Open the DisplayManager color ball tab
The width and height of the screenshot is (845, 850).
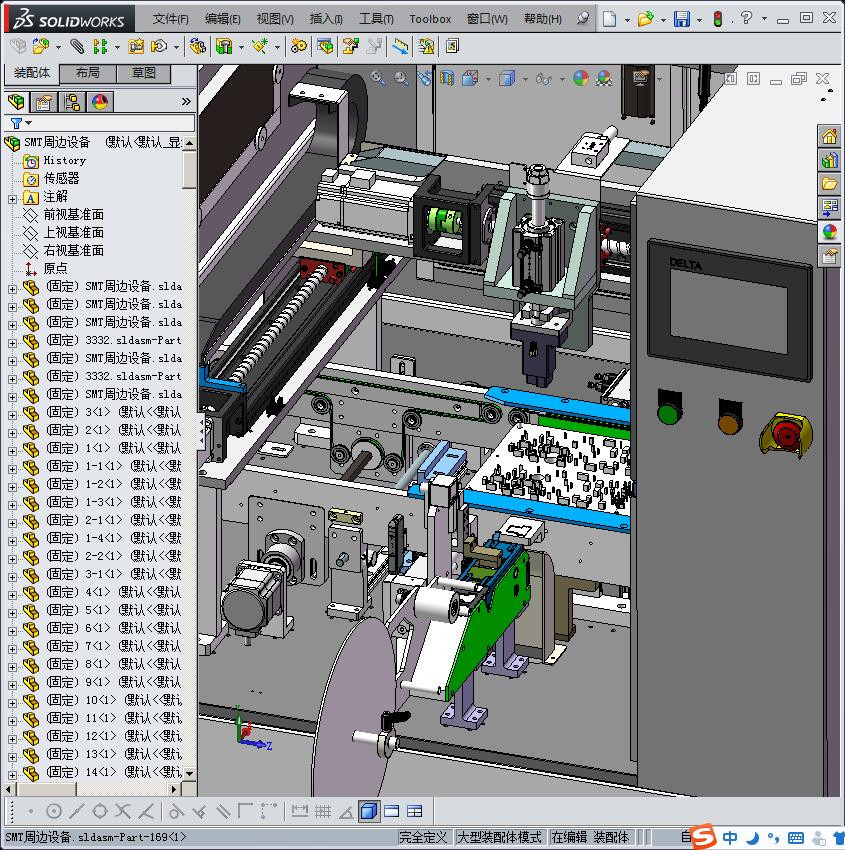pyautogui.click(x=99, y=102)
